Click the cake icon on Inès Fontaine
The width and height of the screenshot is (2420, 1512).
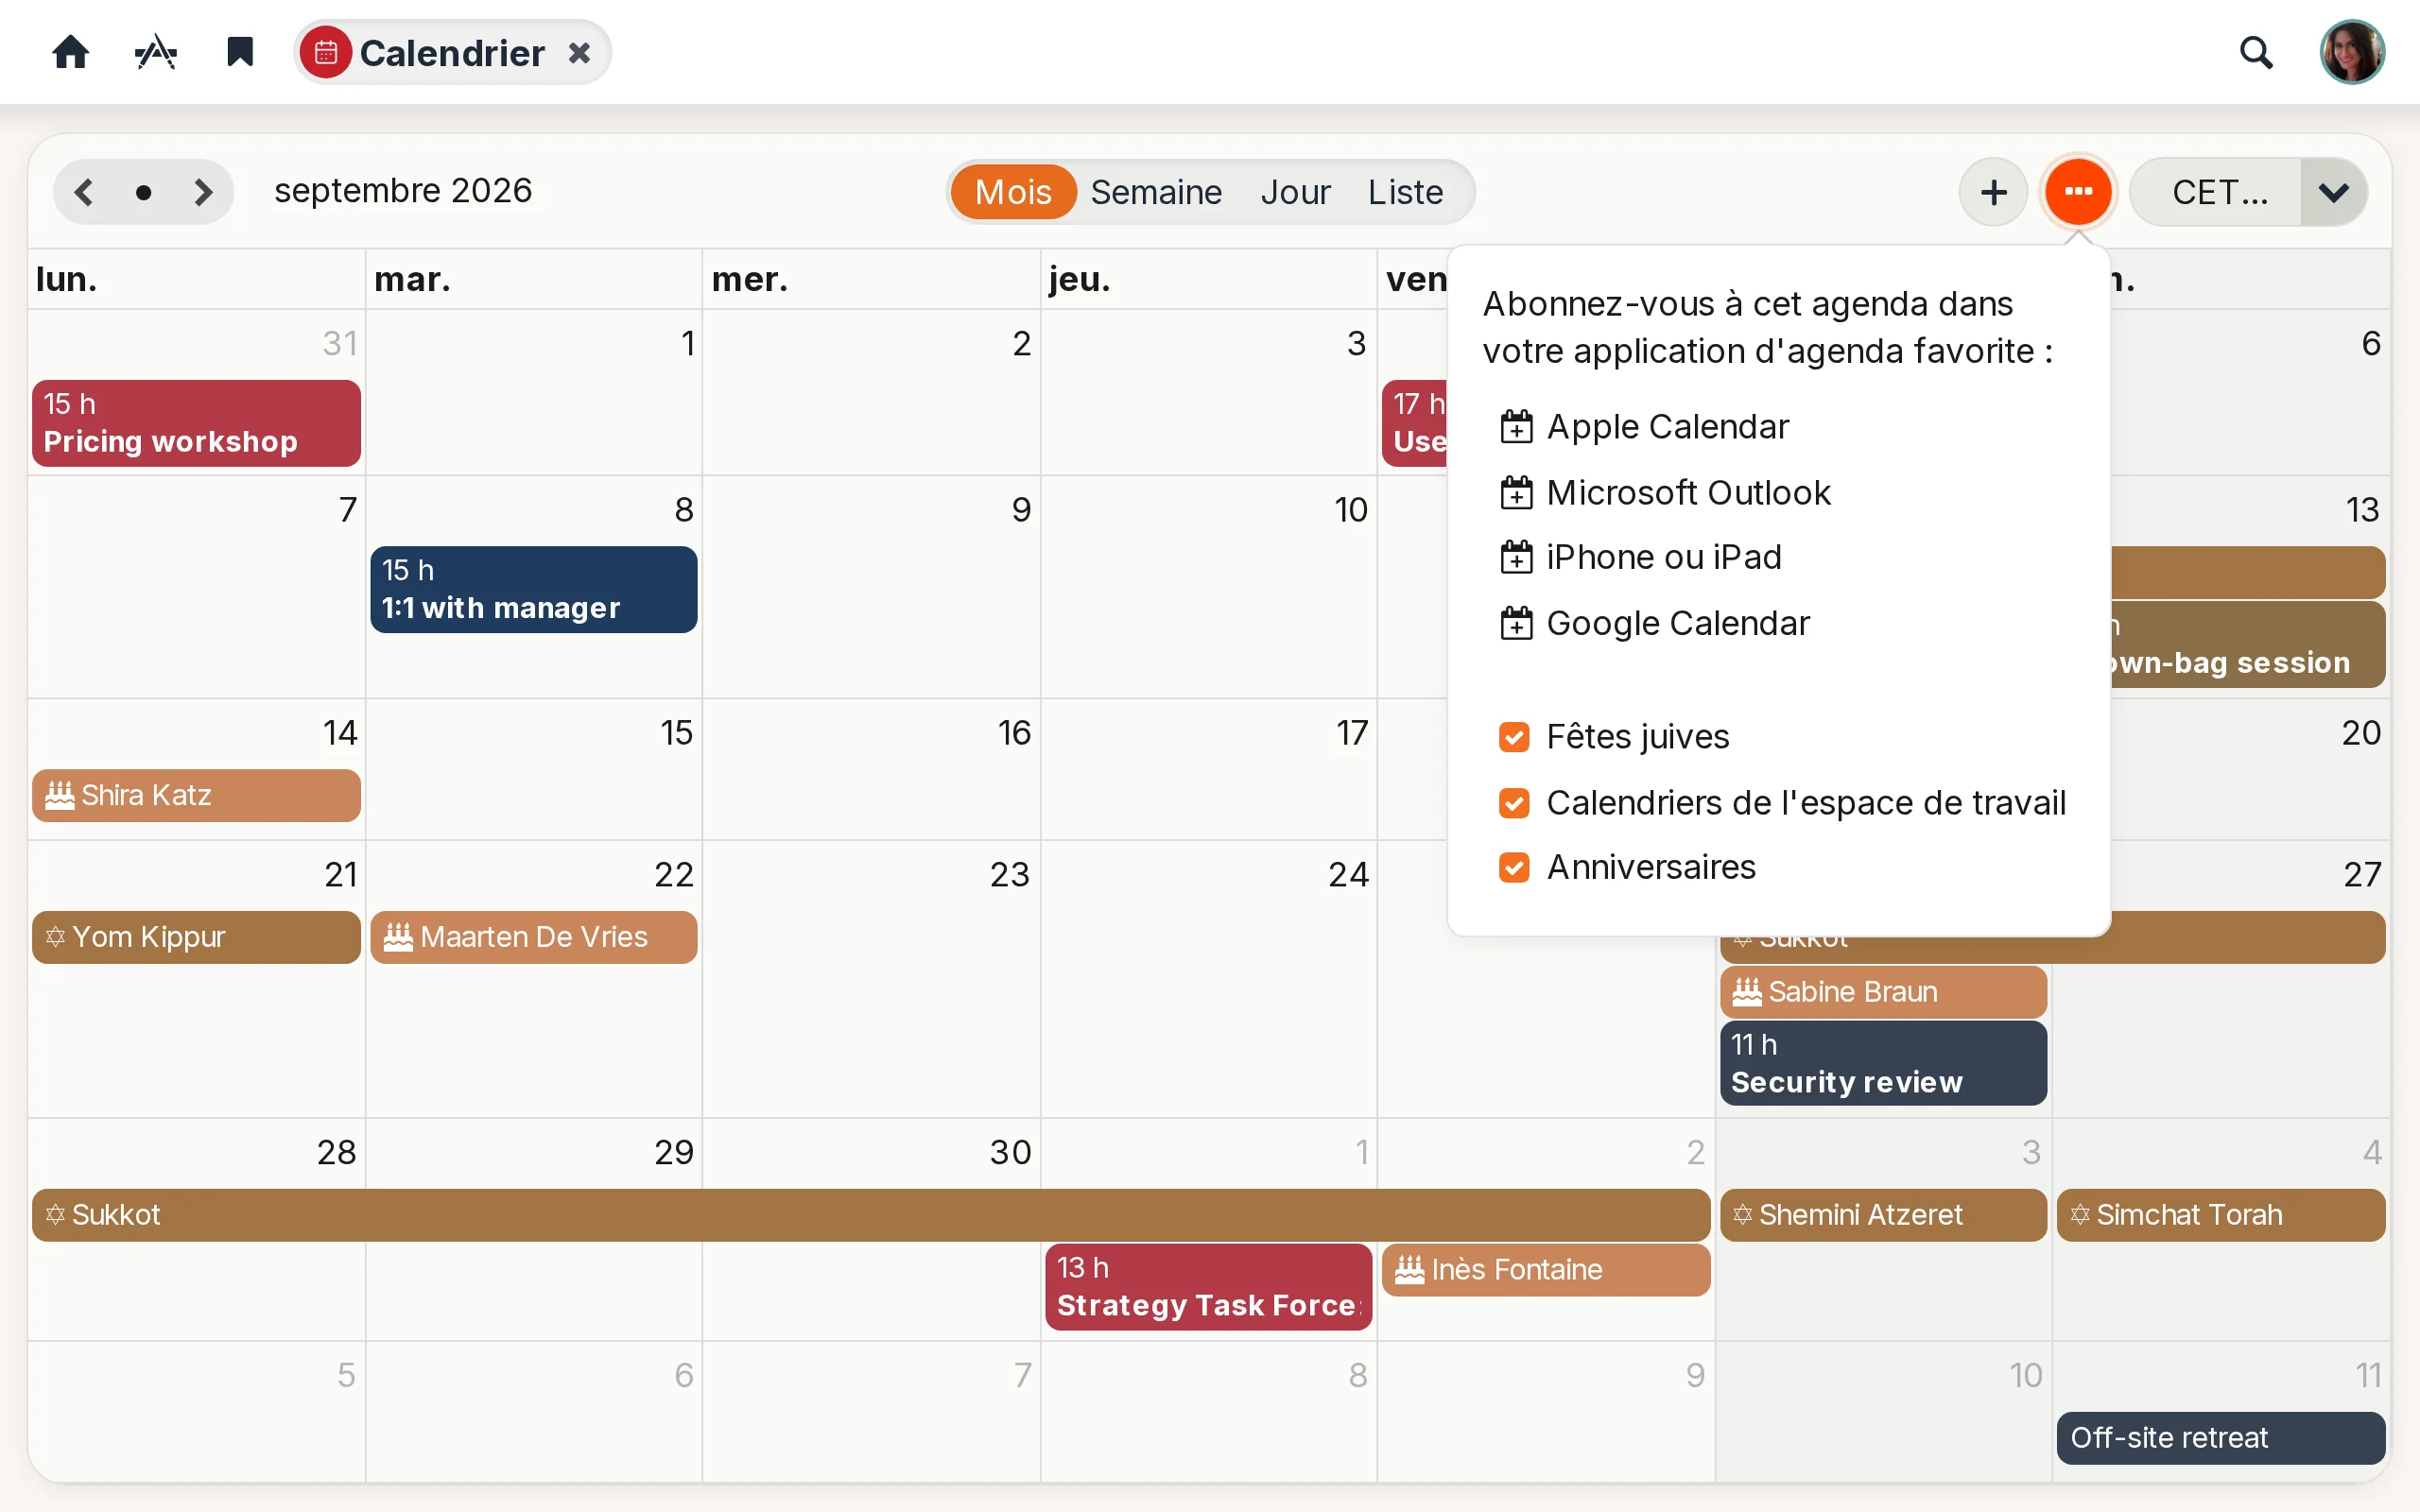click(x=1409, y=1270)
